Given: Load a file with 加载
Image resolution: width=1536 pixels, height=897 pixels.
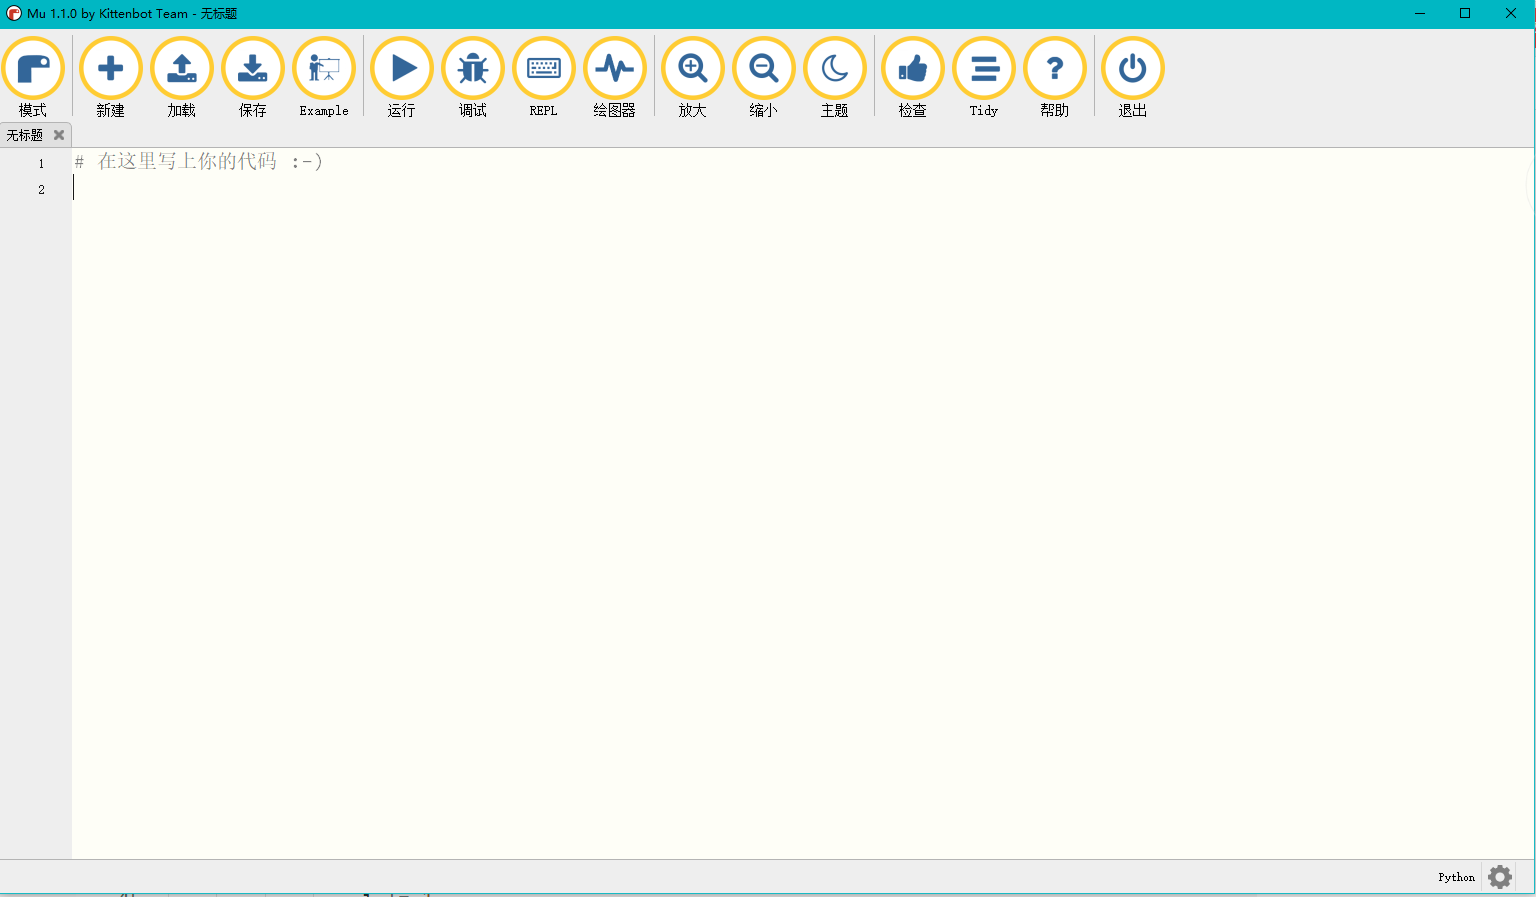Looking at the screenshot, I should point(182,78).
